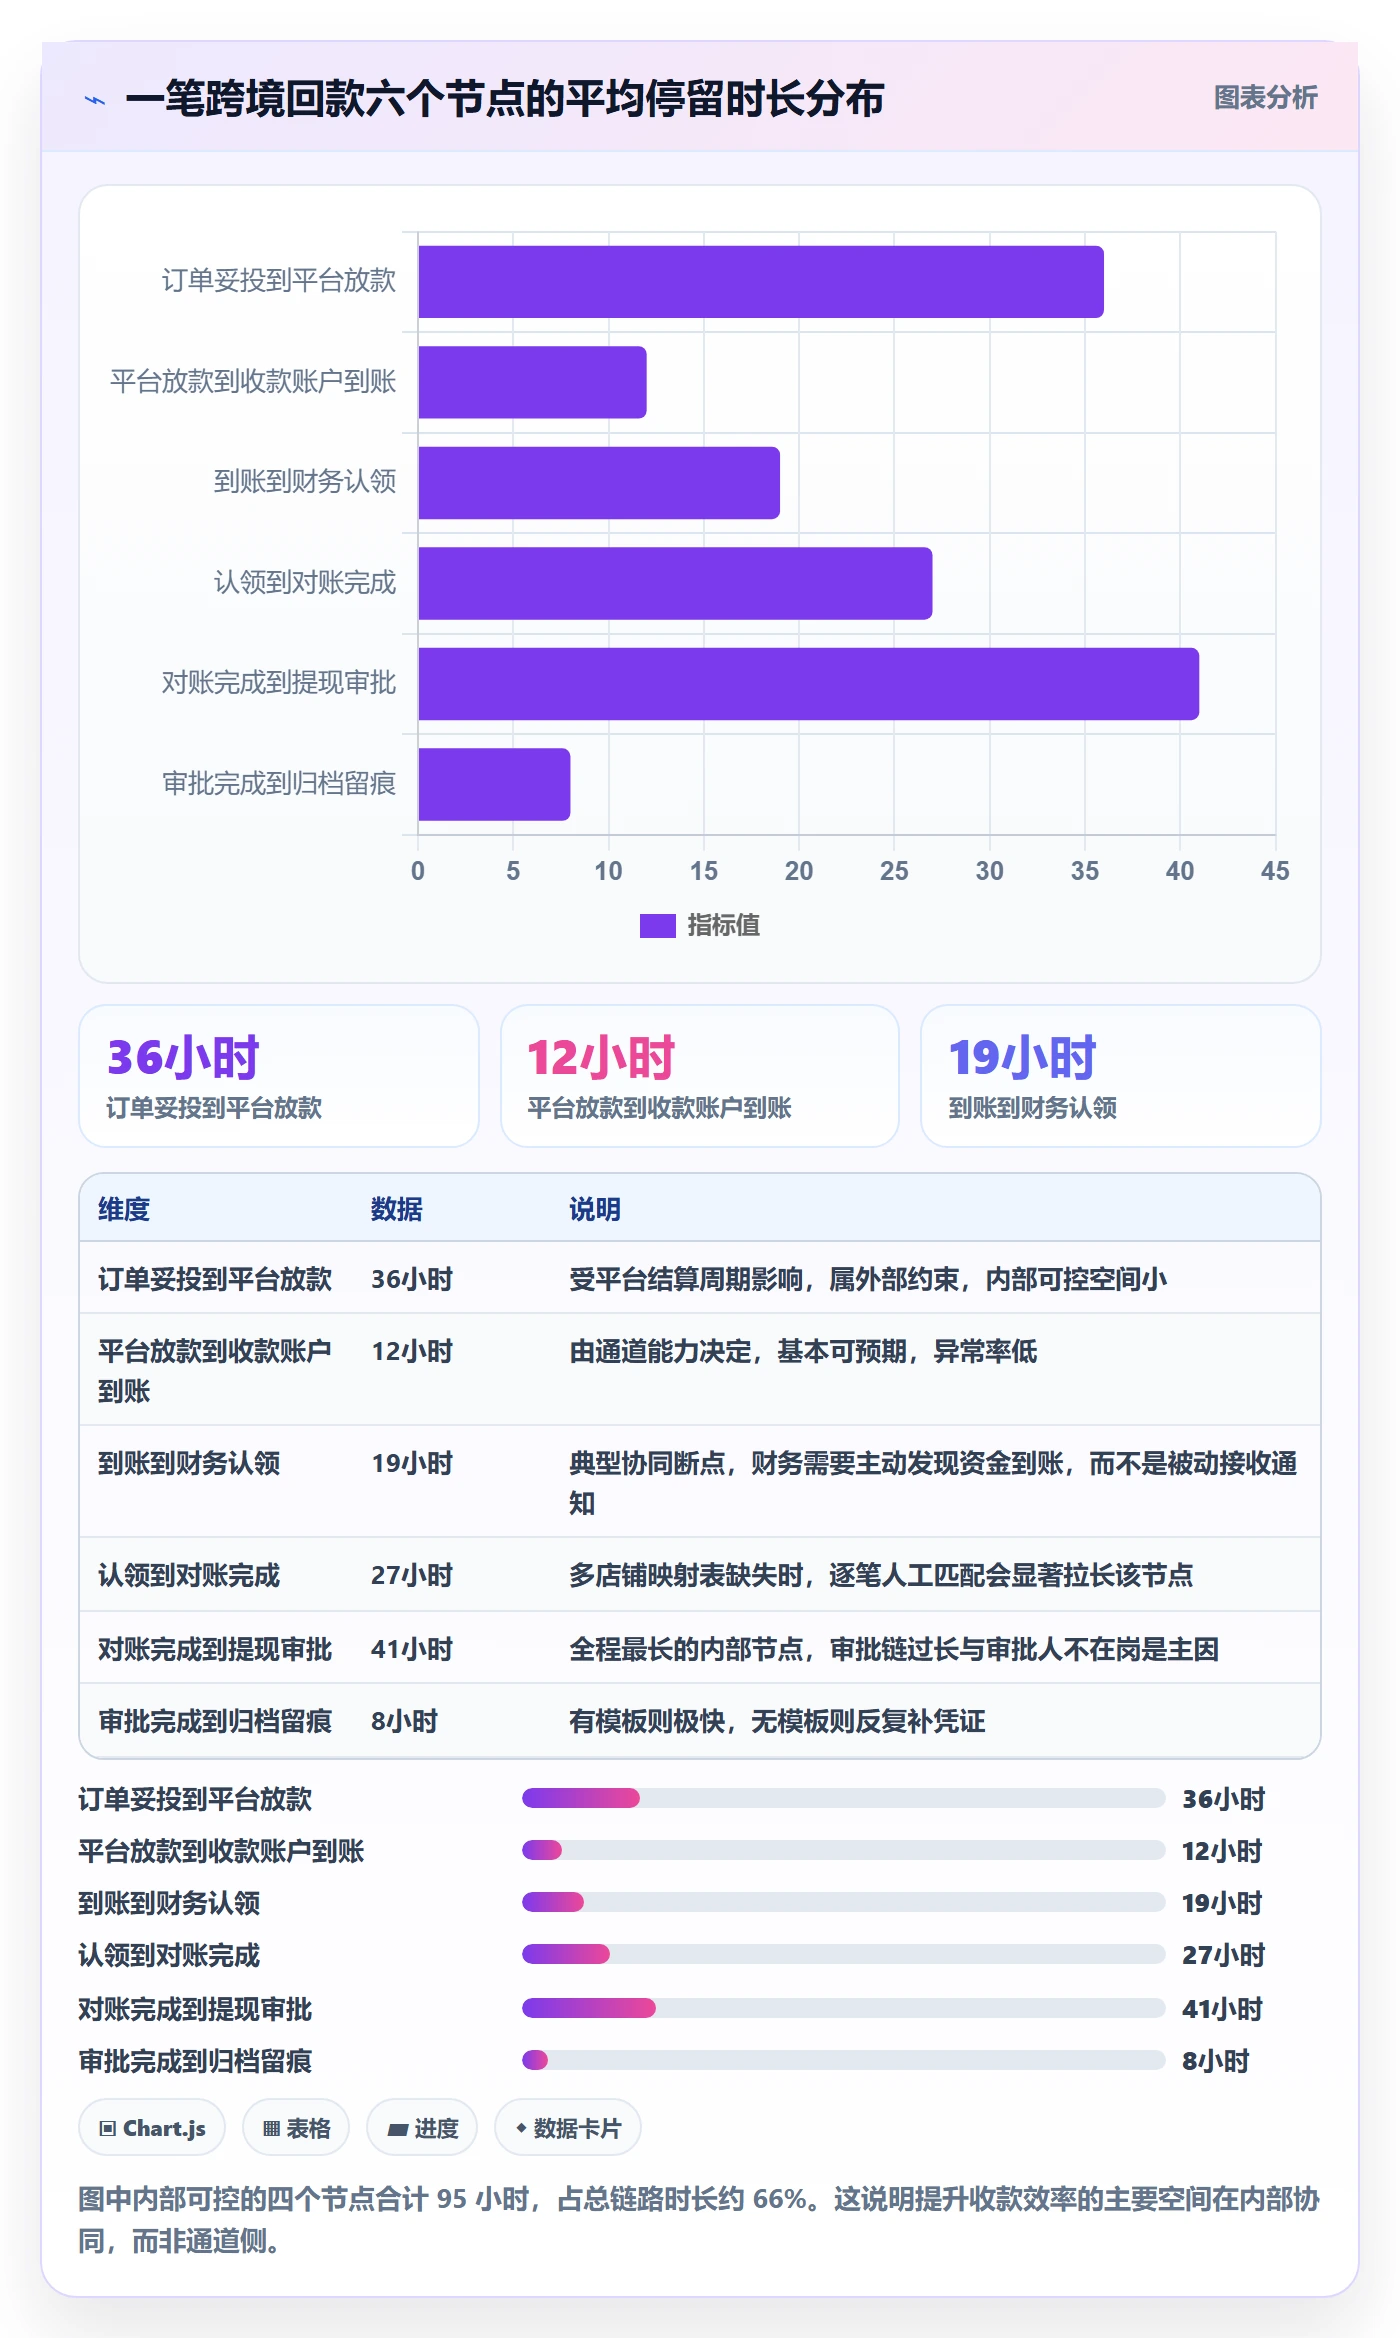
Task: Click the 表格 tag chip
Action: pos(296,2128)
